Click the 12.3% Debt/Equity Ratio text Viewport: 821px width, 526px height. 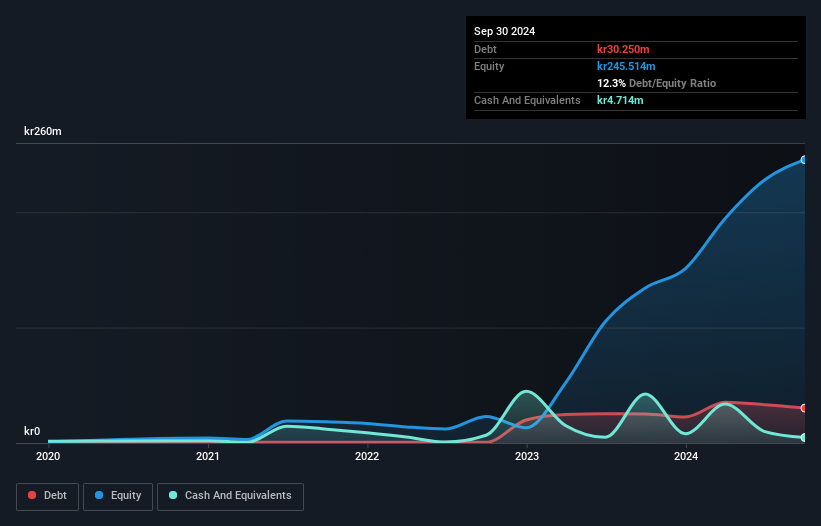tap(657, 83)
